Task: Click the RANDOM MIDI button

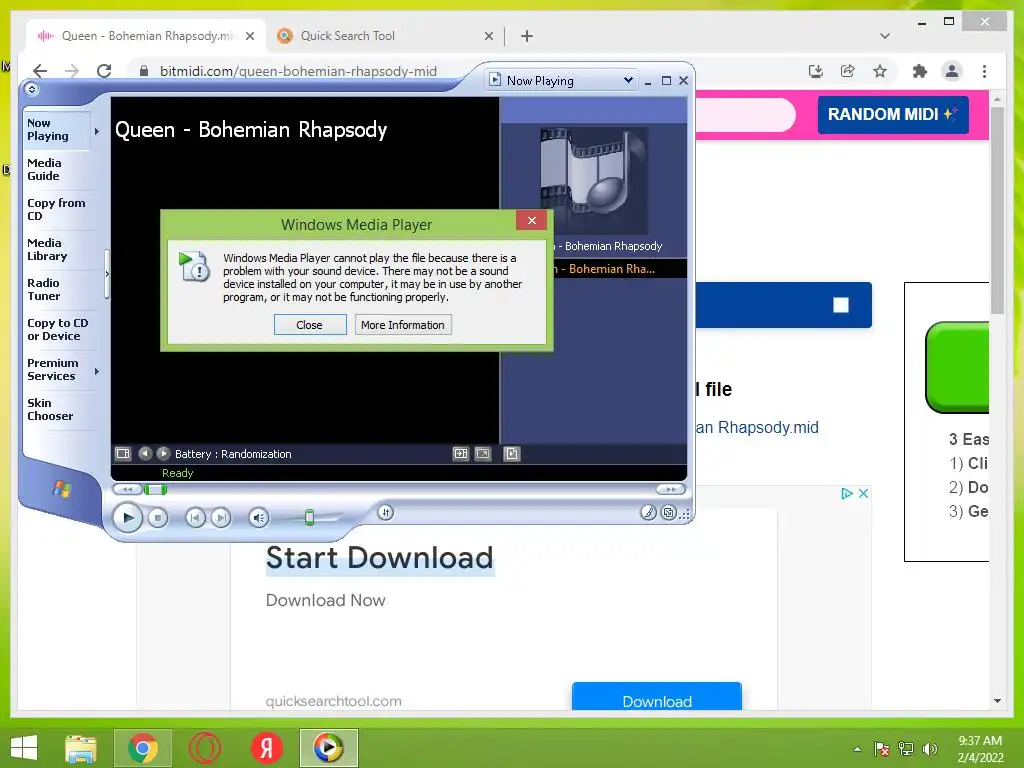Action: coord(893,114)
